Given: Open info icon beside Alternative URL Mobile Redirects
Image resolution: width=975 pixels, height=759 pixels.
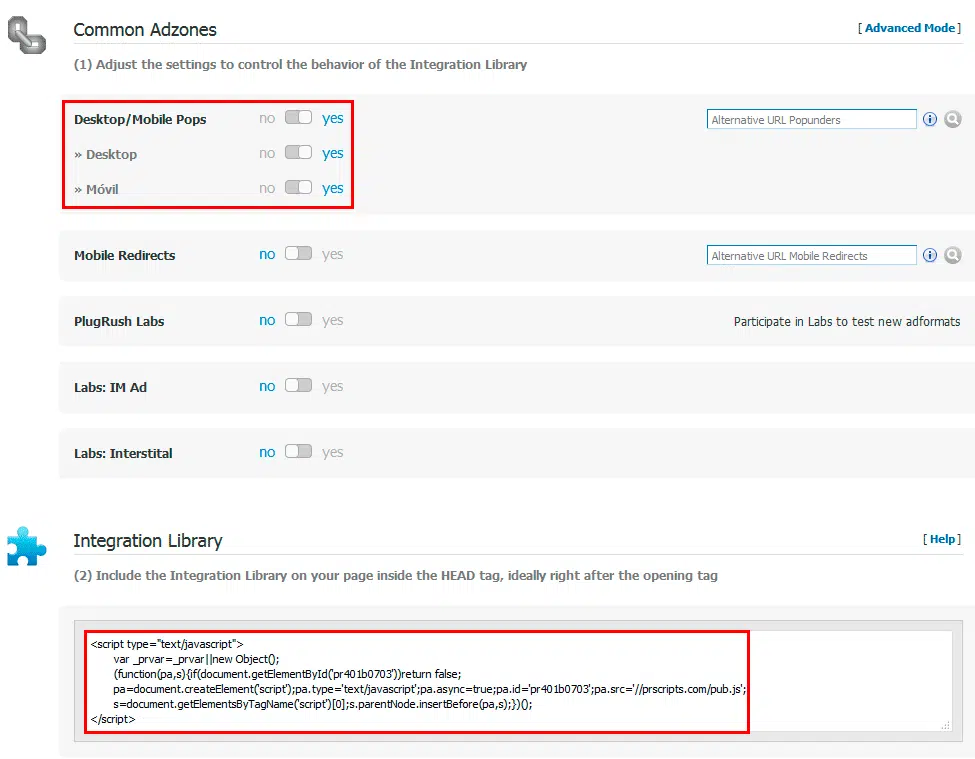Looking at the screenshot, I should point(930,255).
